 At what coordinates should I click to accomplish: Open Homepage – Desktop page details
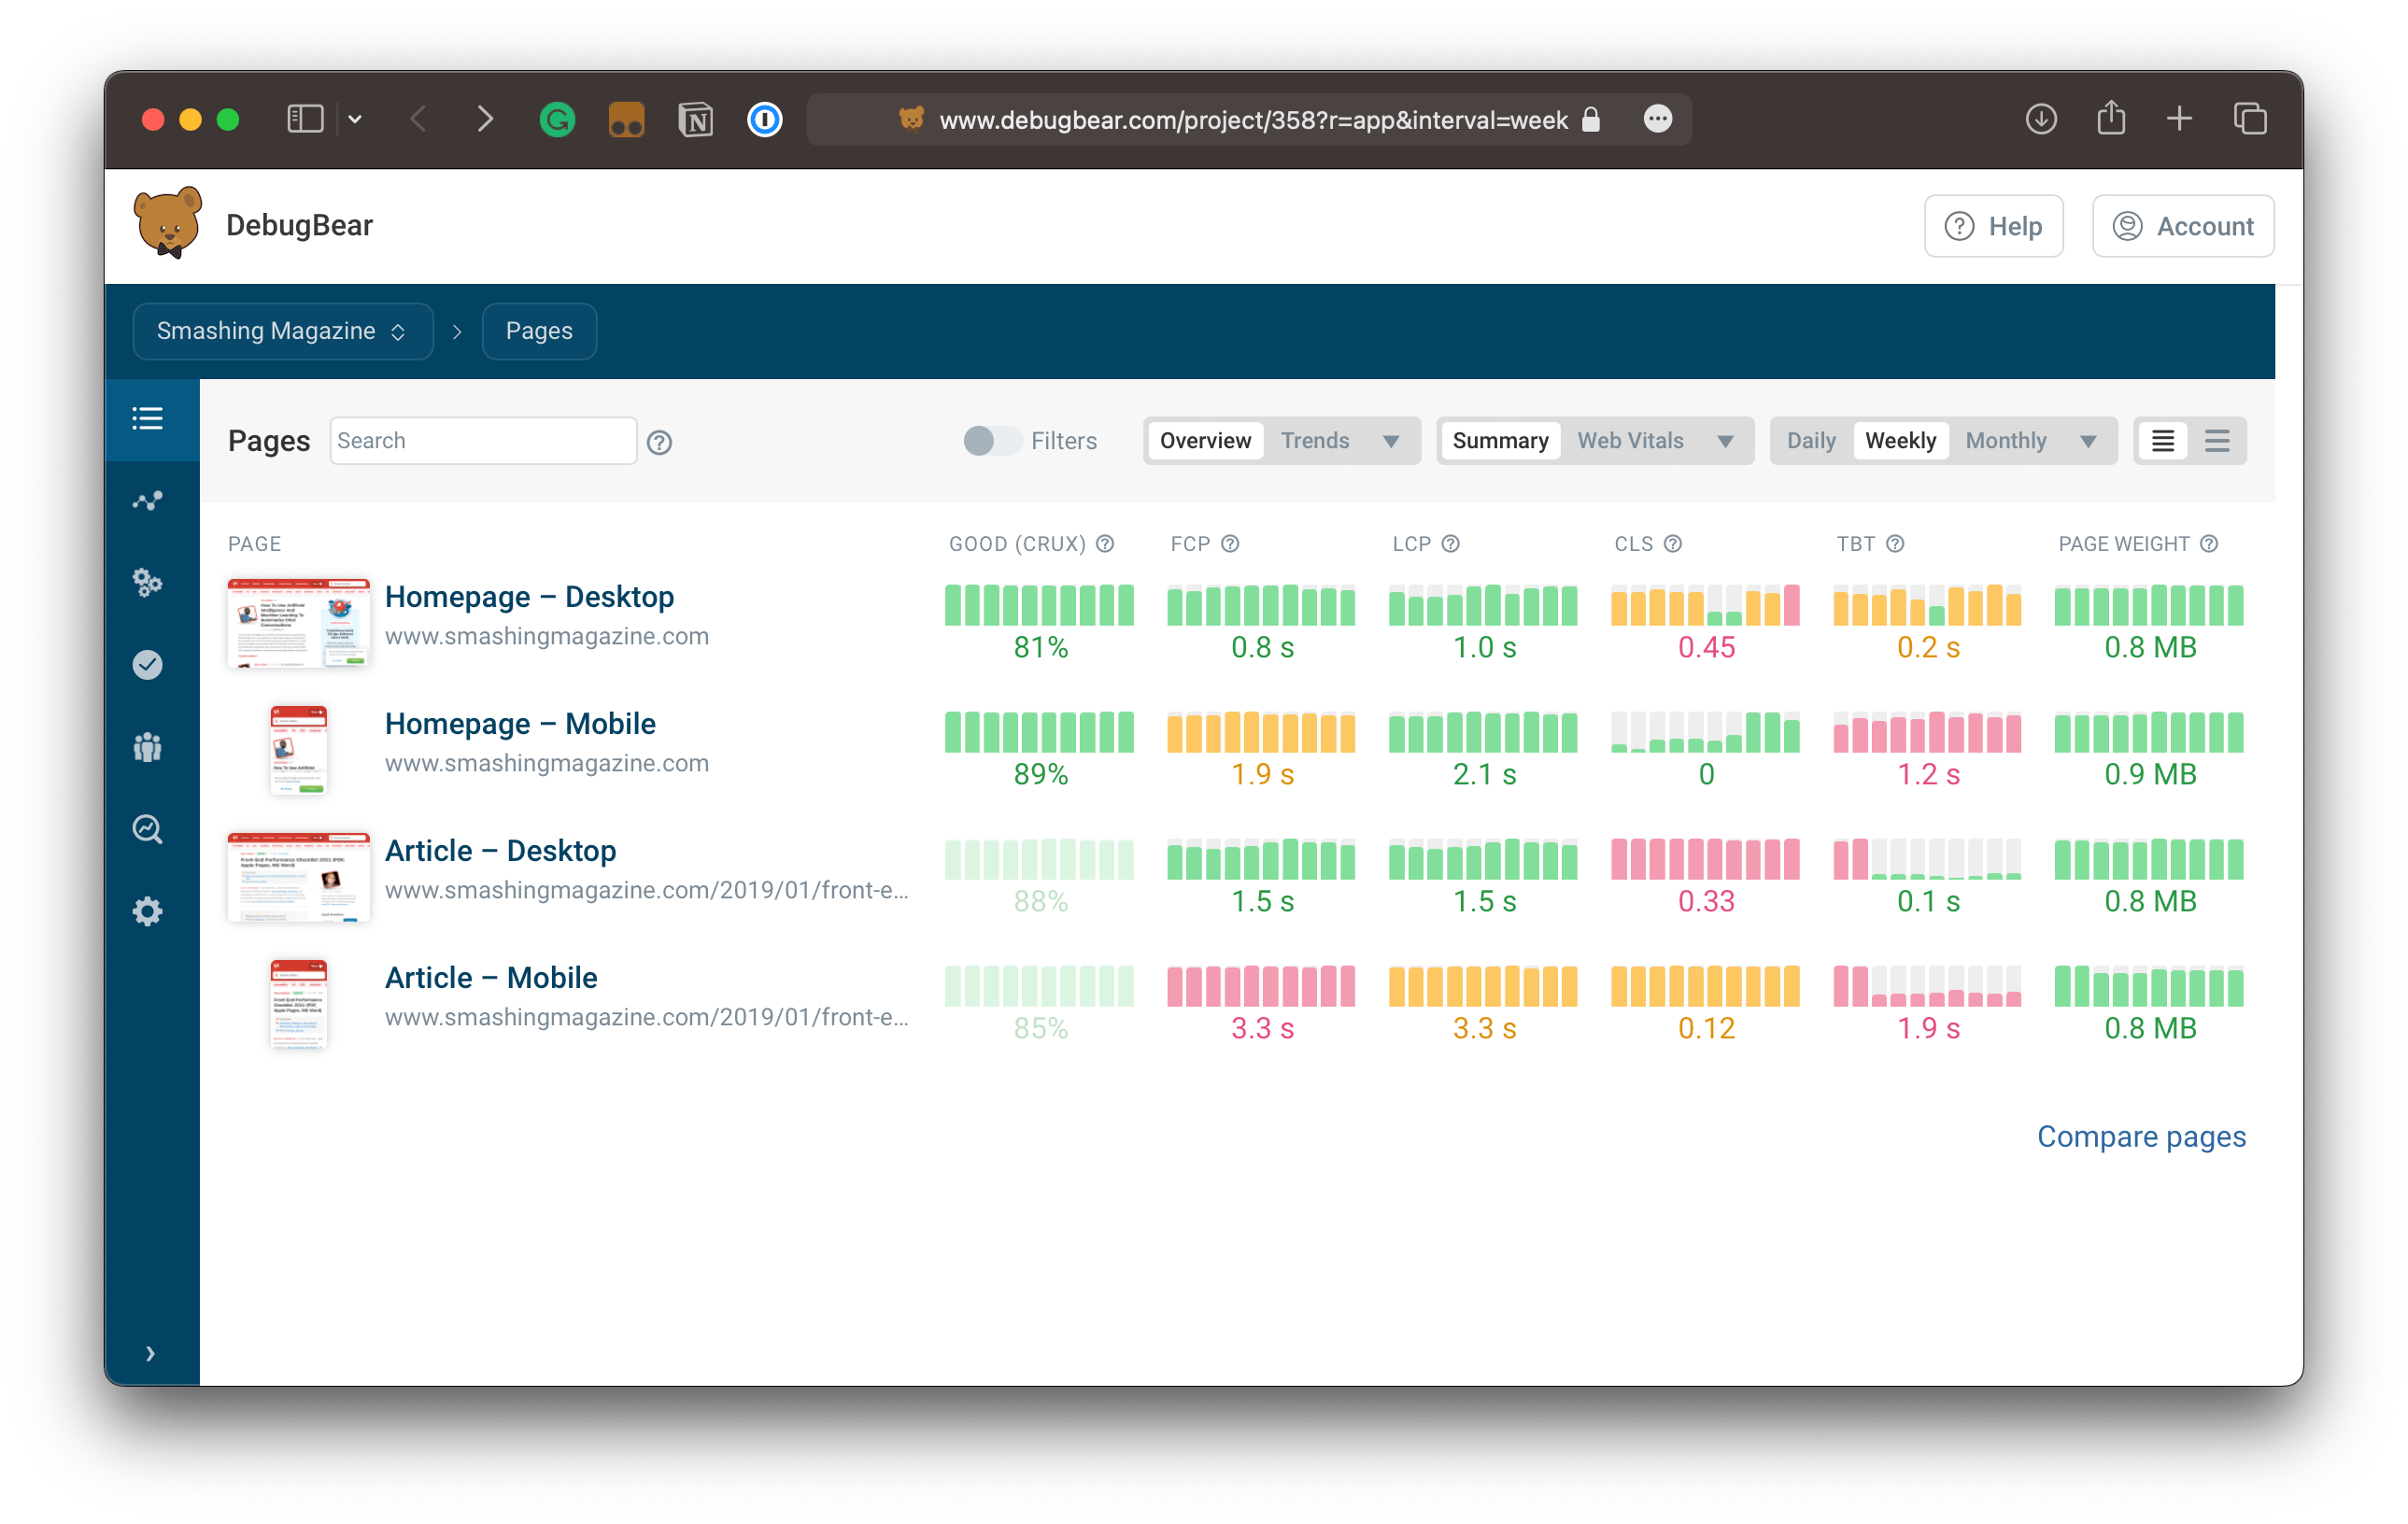pyautogui.click(x=530, y=596)
